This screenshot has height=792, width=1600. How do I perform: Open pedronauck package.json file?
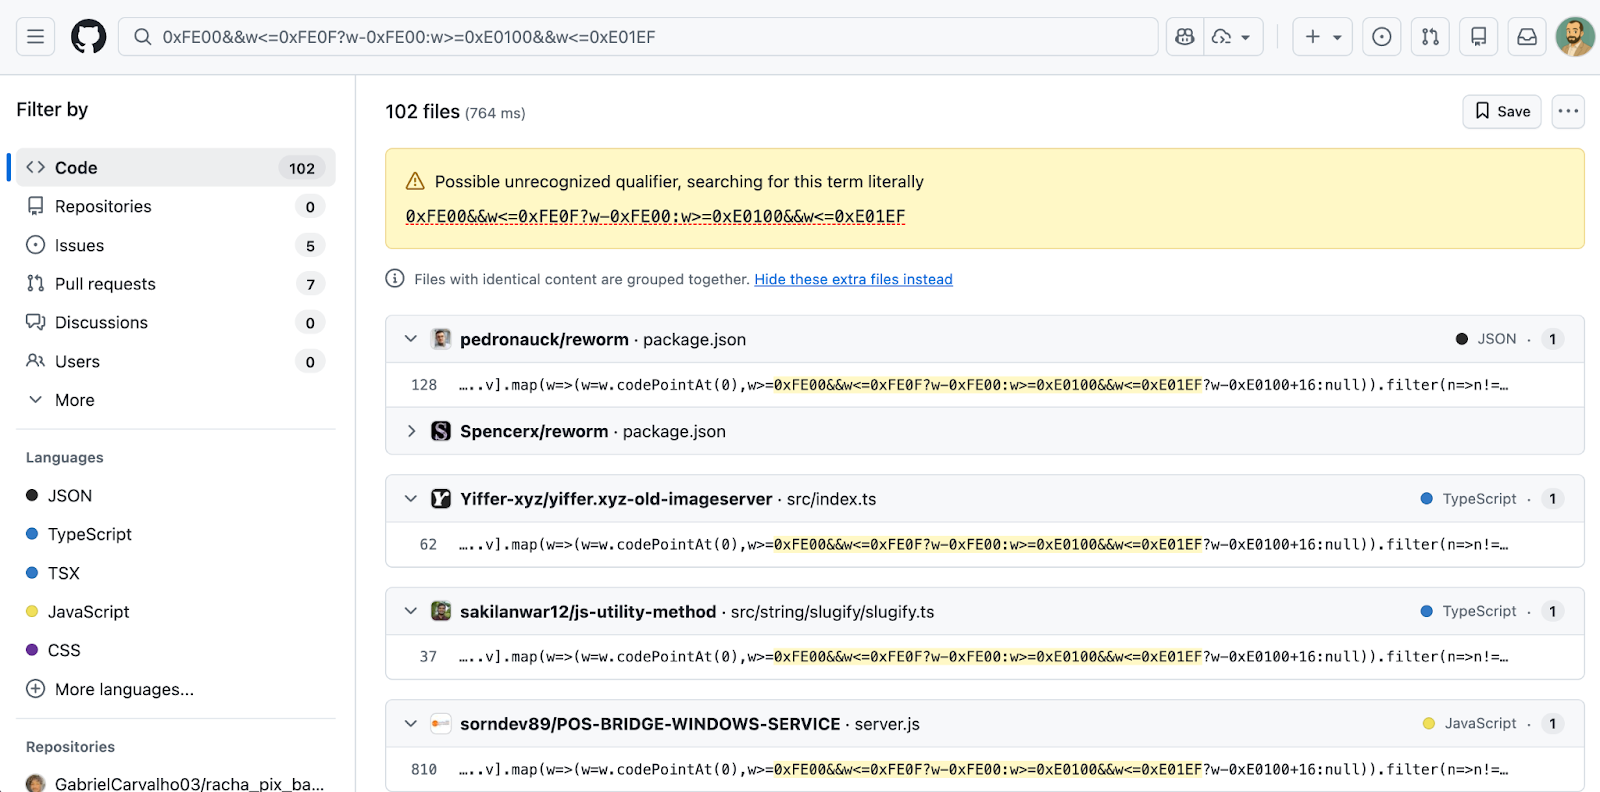pyautogui.click(x=694, y=340)
